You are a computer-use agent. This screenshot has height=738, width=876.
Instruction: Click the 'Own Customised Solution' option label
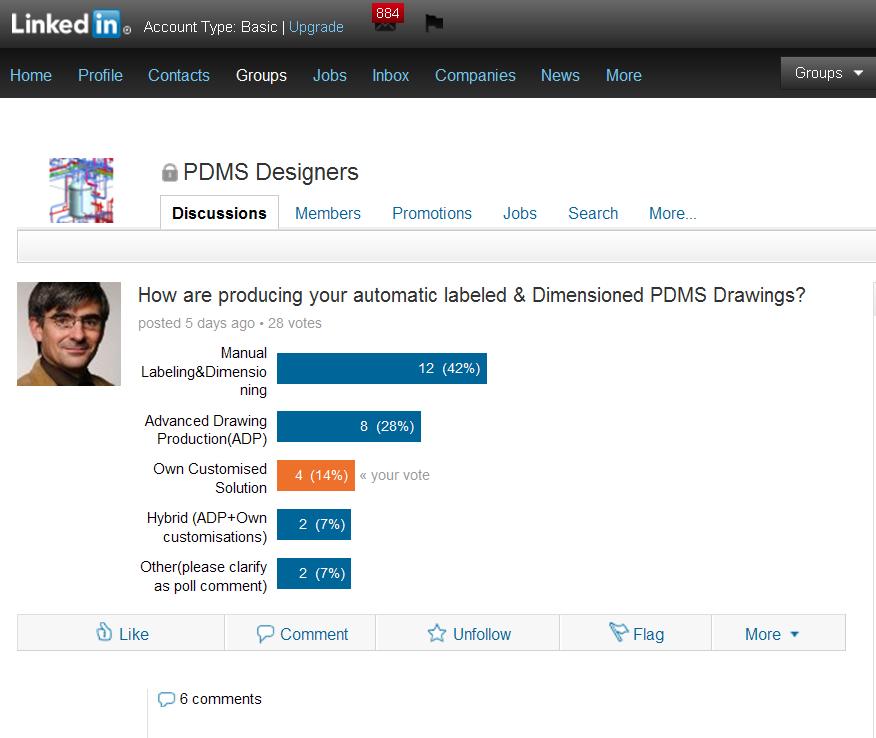(210, 478)
